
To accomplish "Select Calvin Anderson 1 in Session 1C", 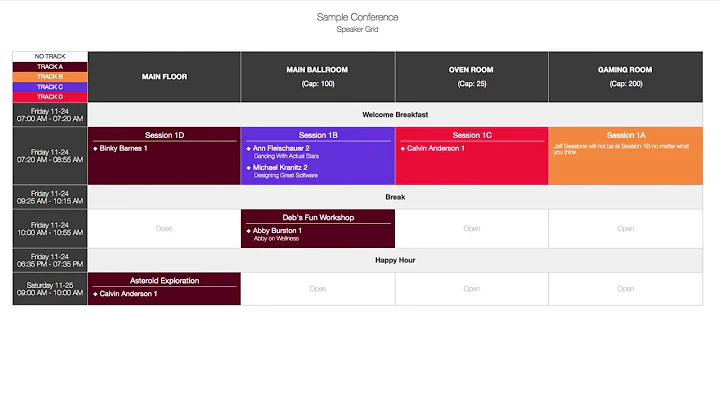I will point(435,148).
